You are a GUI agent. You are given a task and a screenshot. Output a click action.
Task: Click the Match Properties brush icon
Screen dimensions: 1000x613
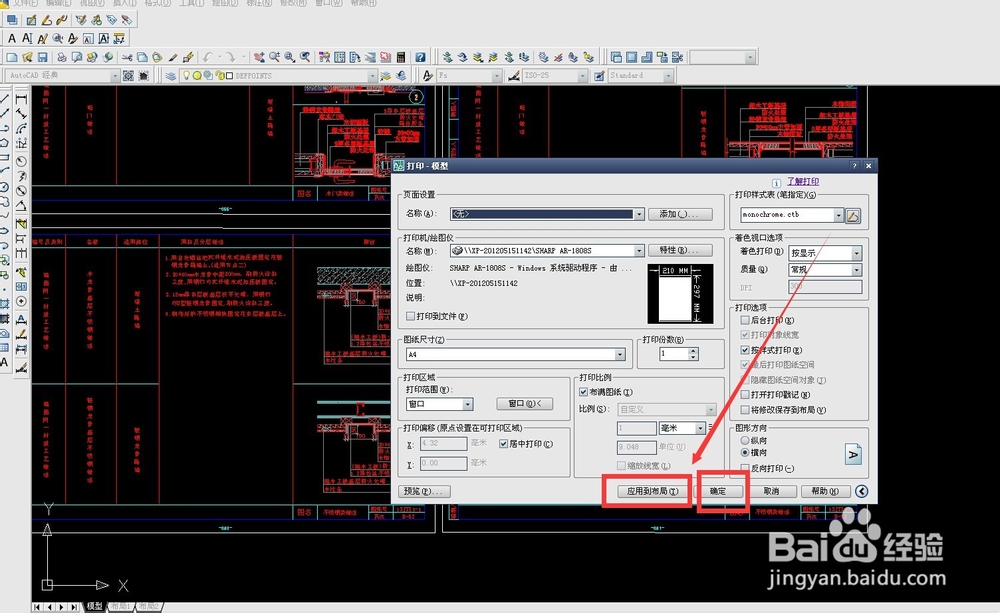(172, 57)
